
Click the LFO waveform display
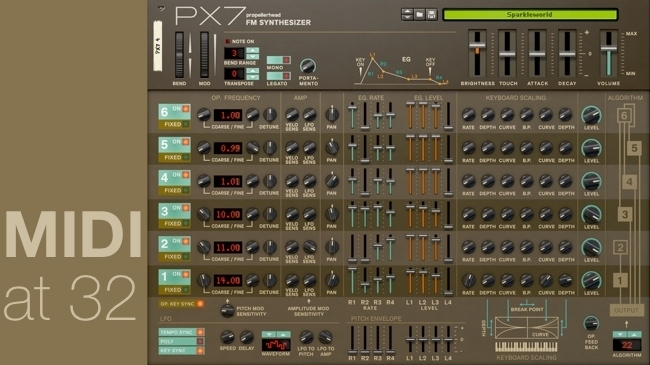click(276, 345)
